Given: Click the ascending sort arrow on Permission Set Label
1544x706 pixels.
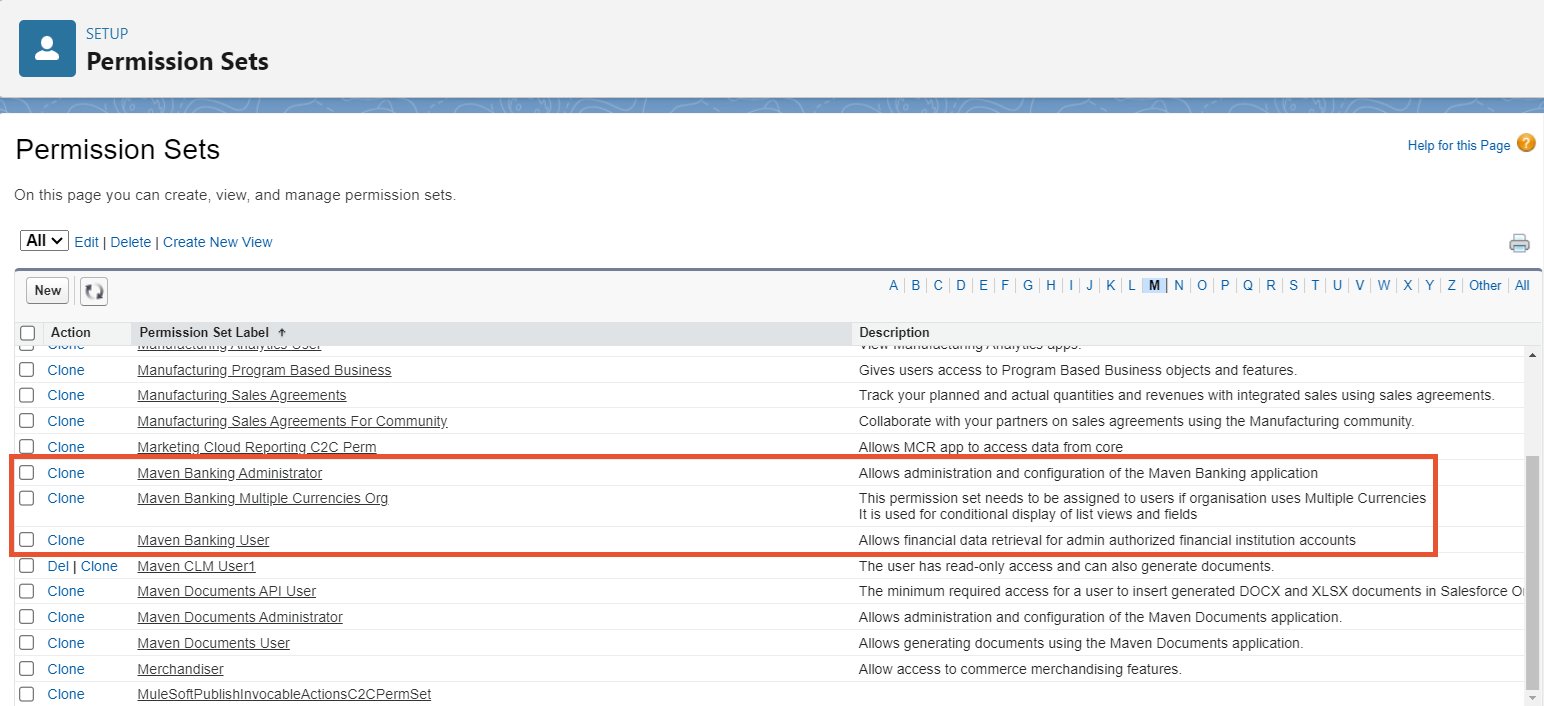Looking at the screenshot, I should [282, 332].
